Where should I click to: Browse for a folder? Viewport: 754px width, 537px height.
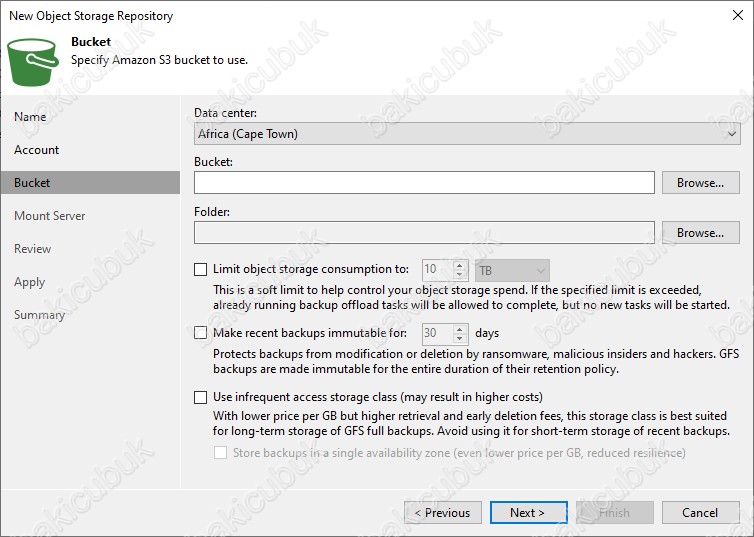[x=701, y=233]
